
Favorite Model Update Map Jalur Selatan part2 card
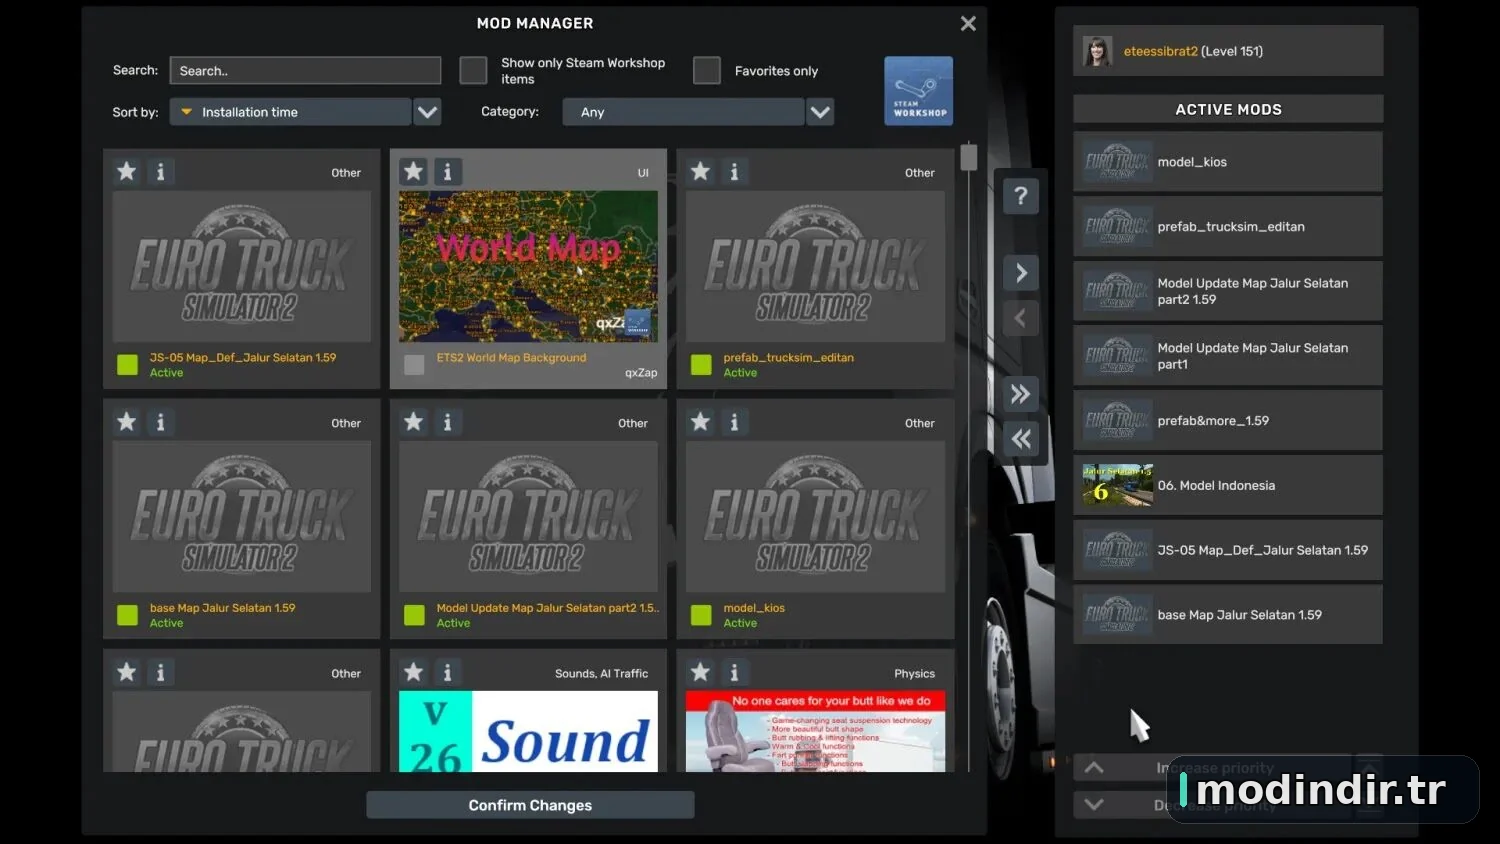414,422
